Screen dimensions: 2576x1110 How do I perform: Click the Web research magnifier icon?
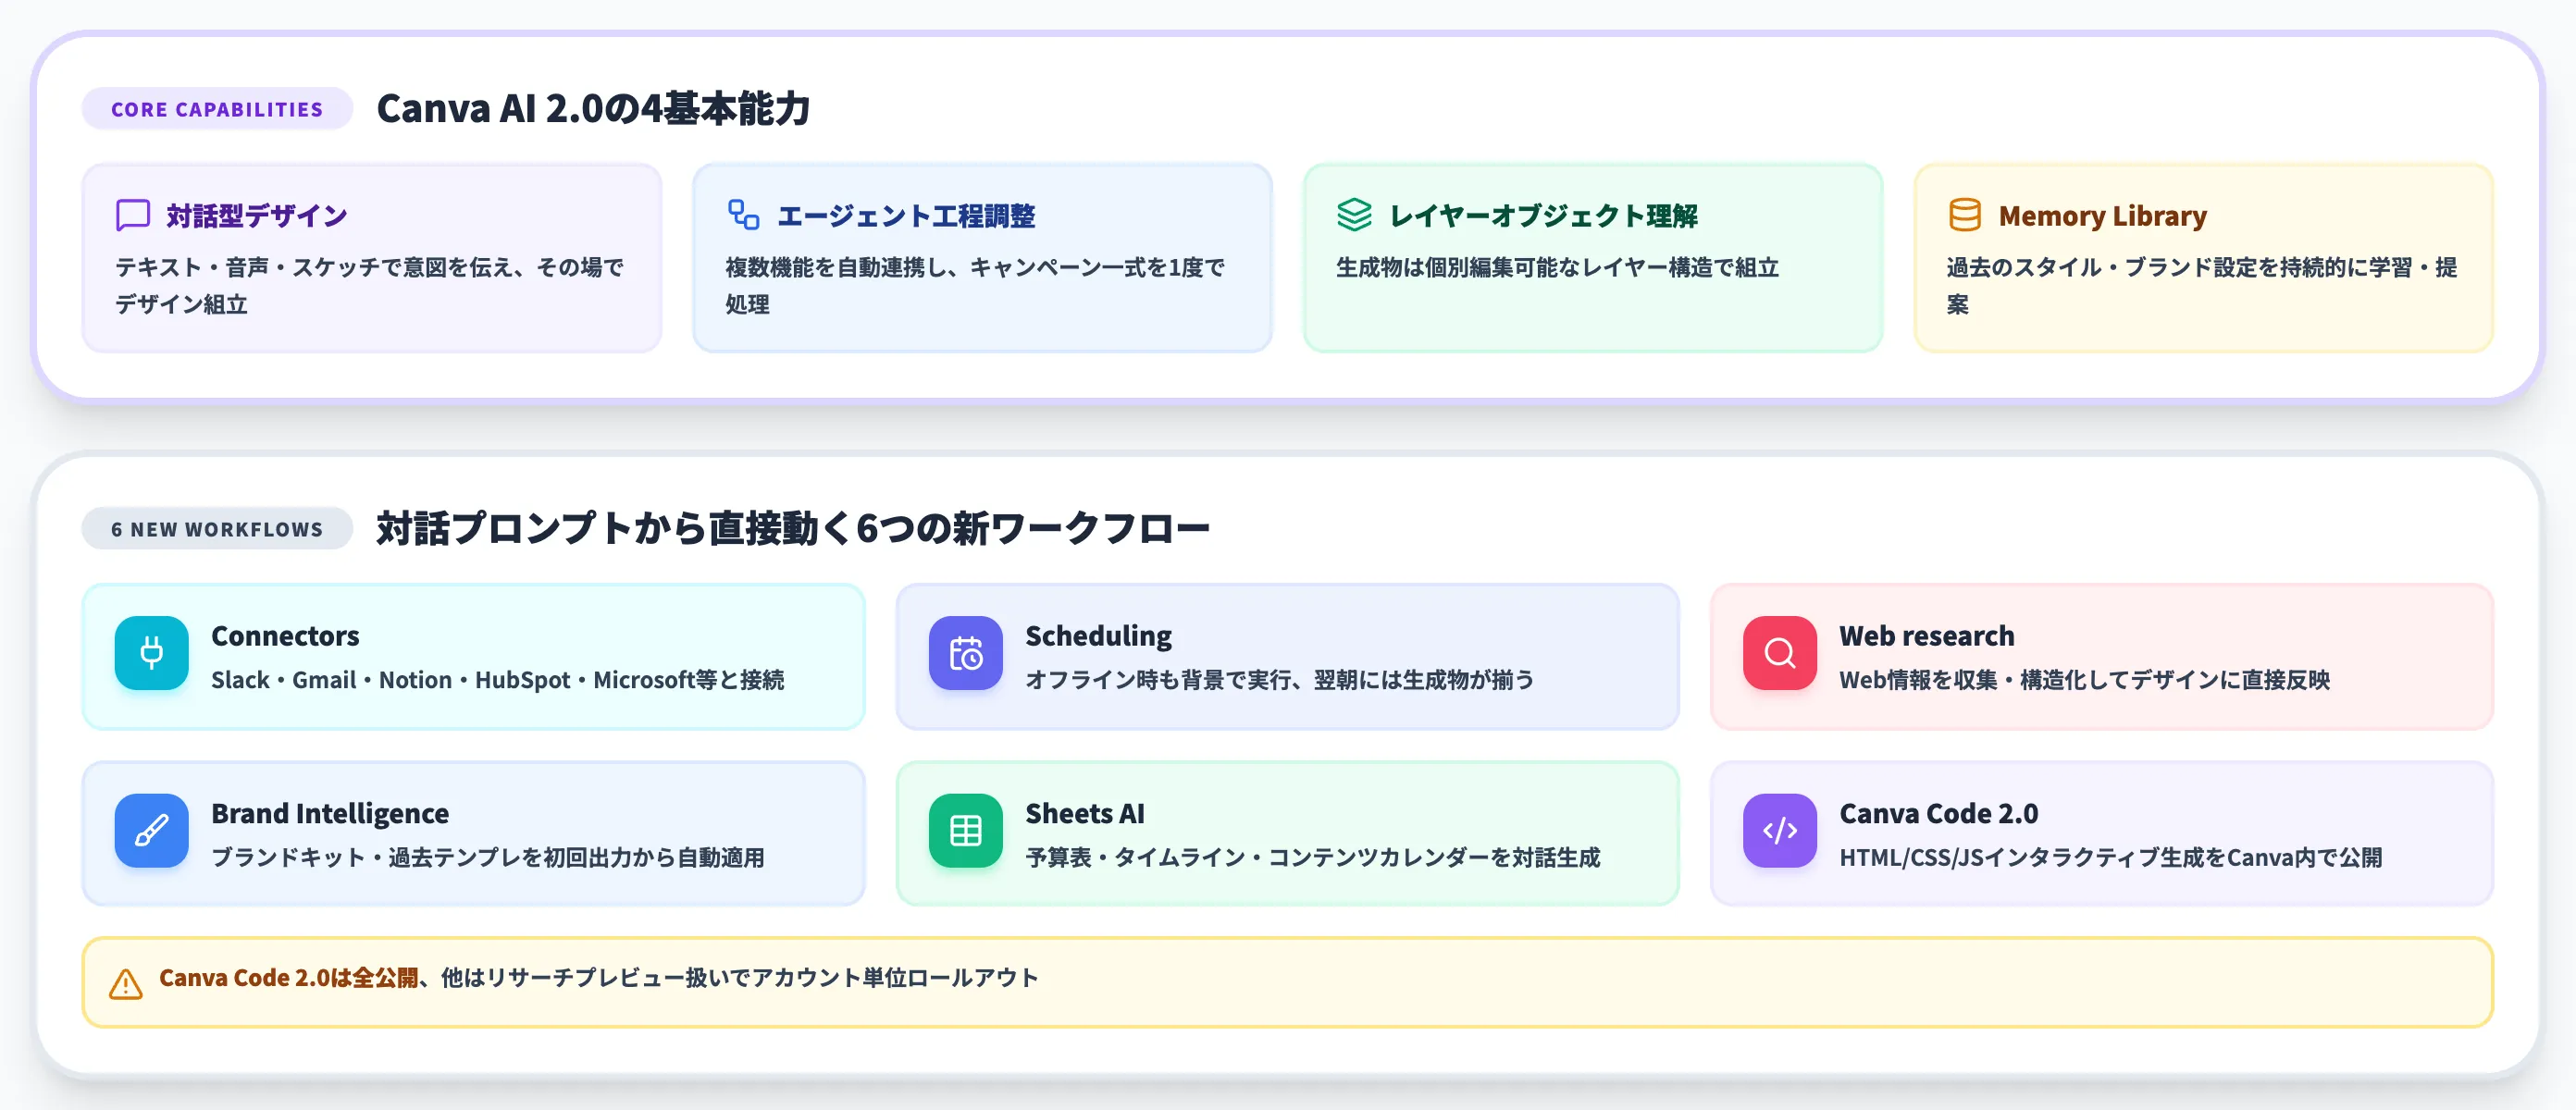(1779, 653)
